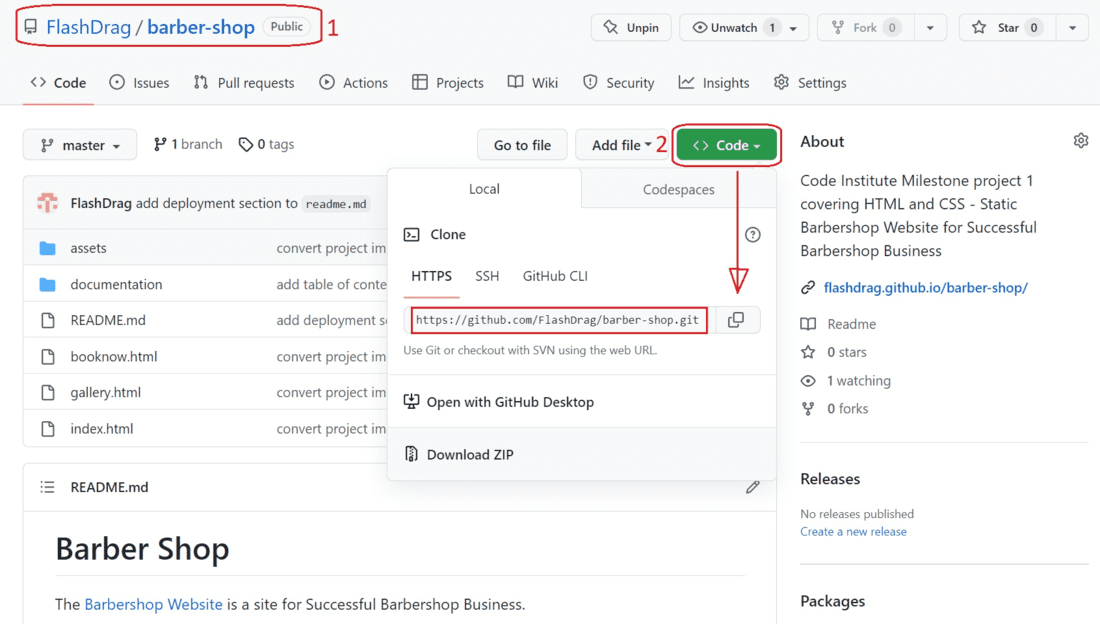Switch to Codespaces tab

tap(678, 190)
